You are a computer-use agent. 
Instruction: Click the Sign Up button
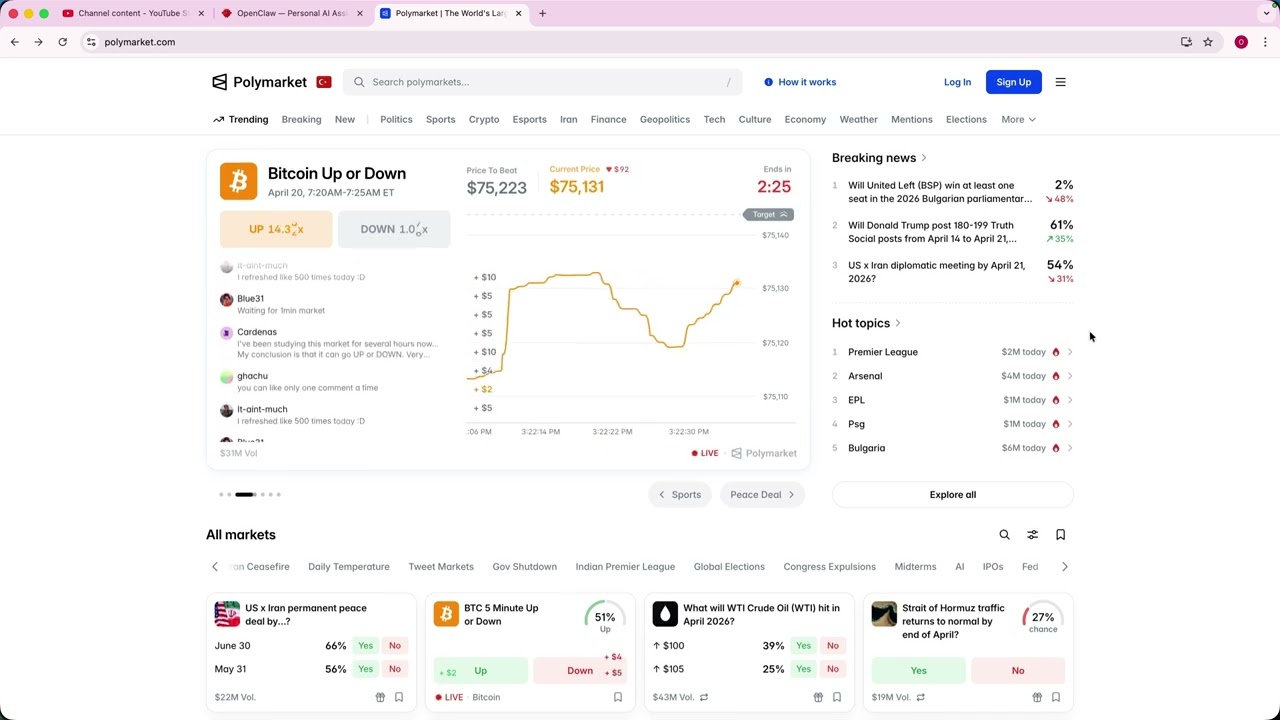tap(1013, 82)
